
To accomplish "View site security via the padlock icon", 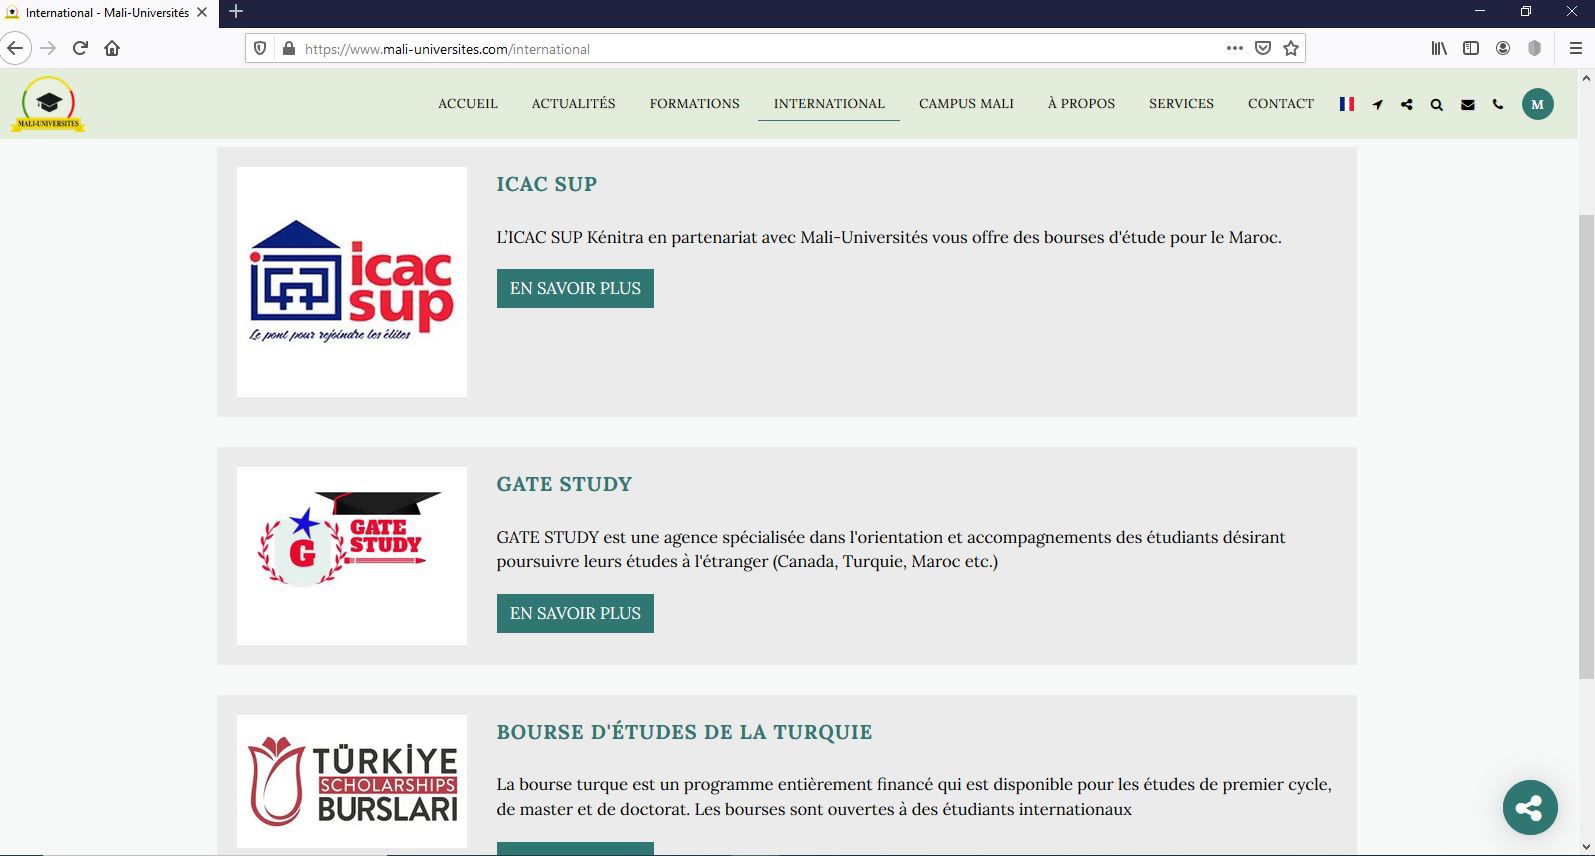I will 289,48.
